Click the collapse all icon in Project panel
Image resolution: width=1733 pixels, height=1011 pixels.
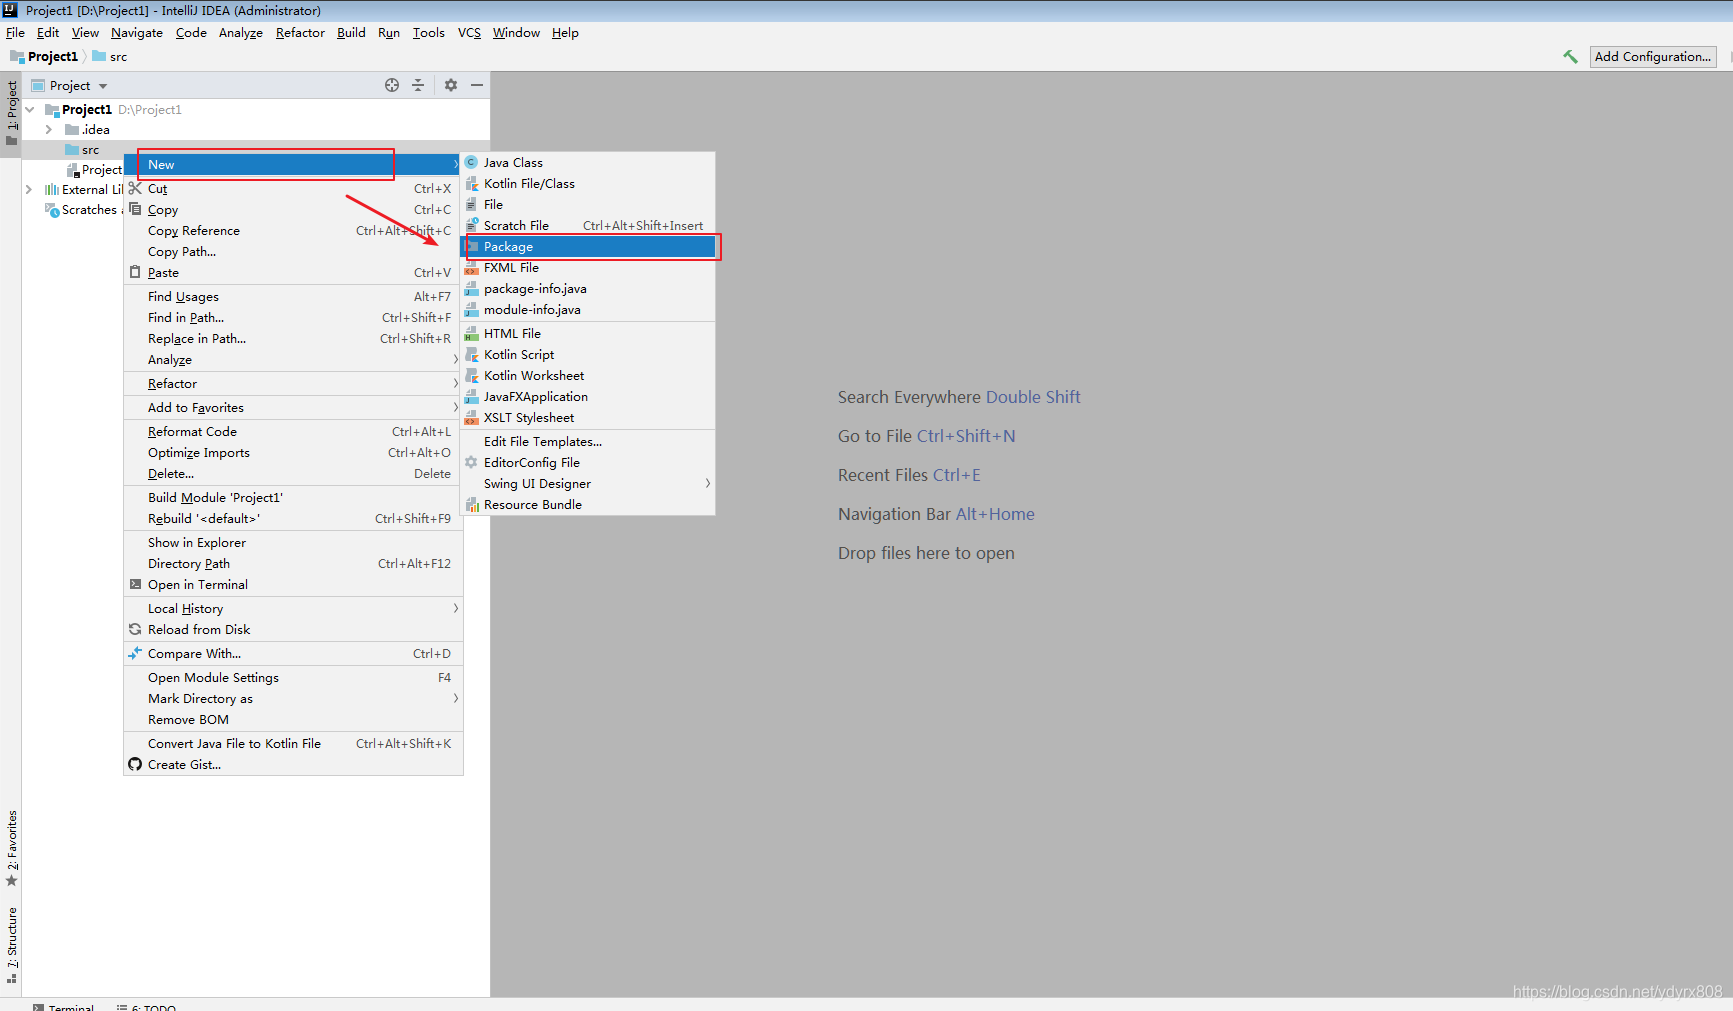[x=418, y=85]
